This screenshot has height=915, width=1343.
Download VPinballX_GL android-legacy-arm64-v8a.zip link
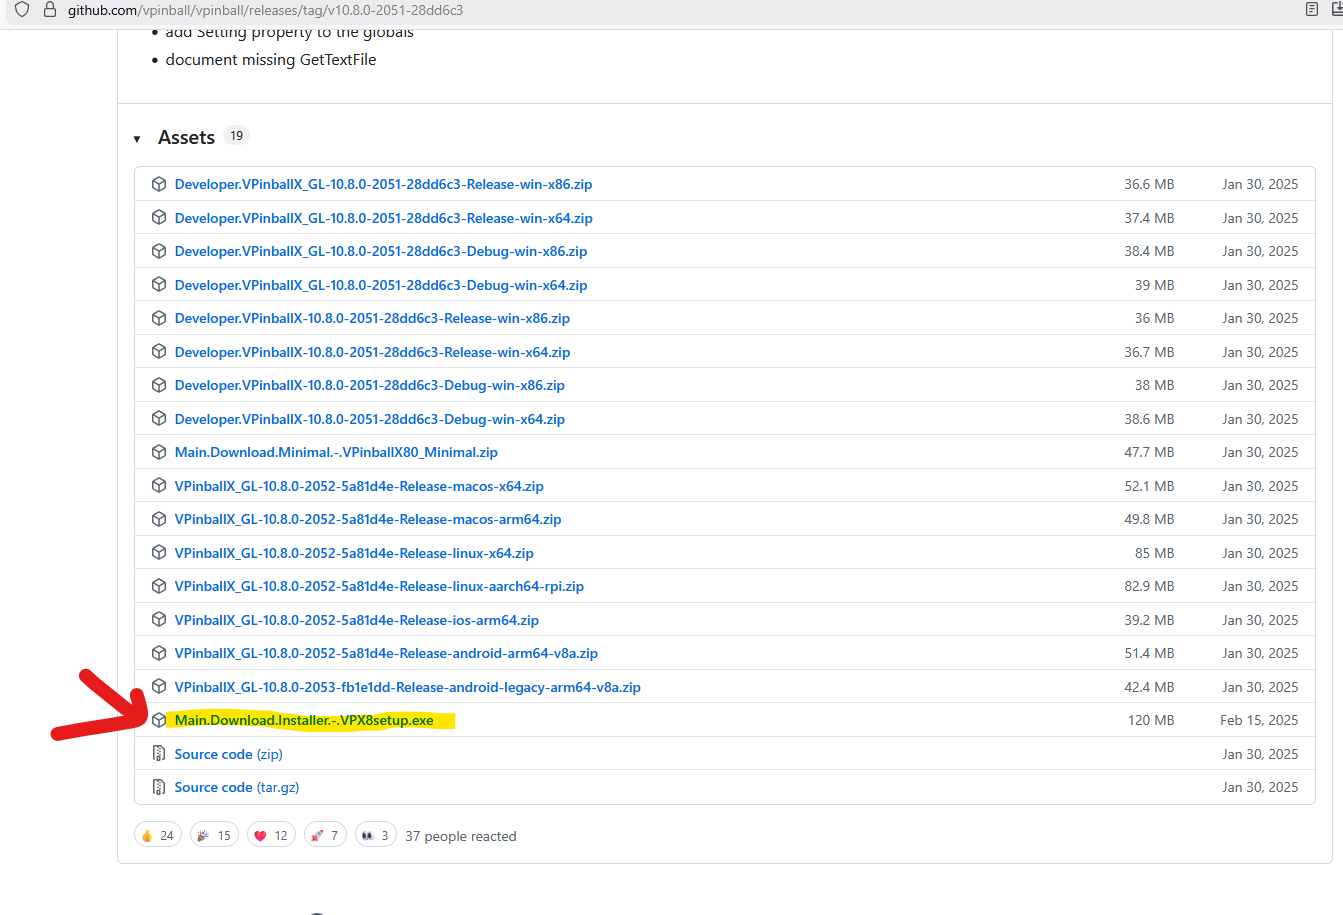click(x=408, y=687)
